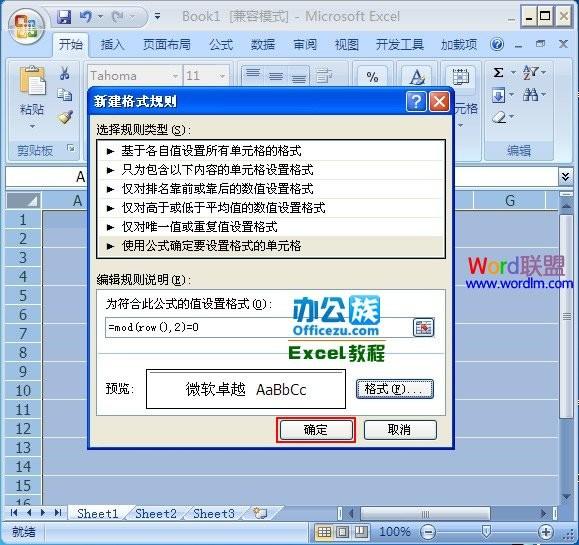Click the Fill down icon

coord(499,95)
